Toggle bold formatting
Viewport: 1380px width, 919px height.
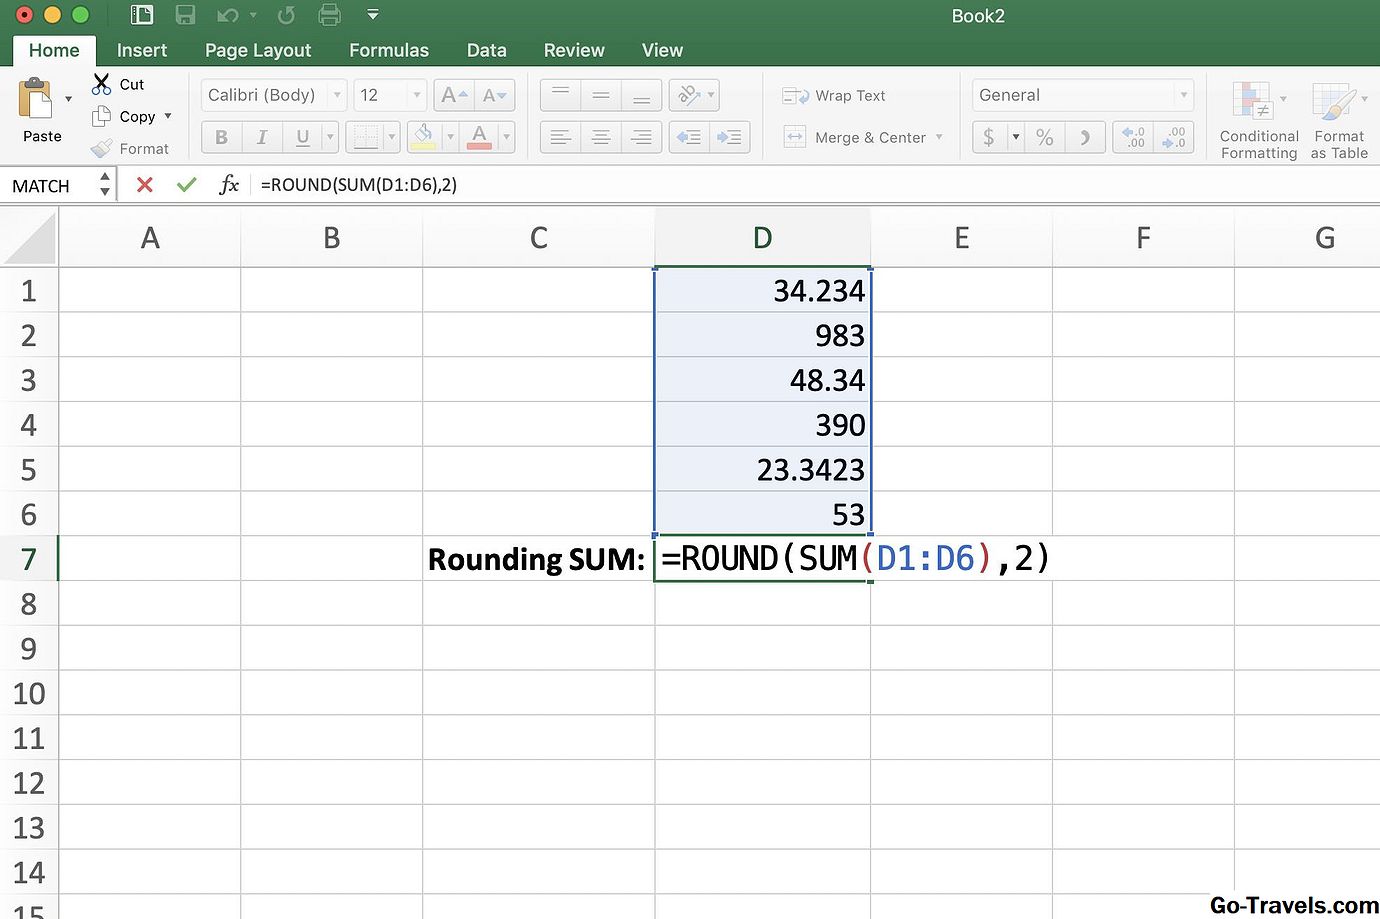tap(221, 137)
